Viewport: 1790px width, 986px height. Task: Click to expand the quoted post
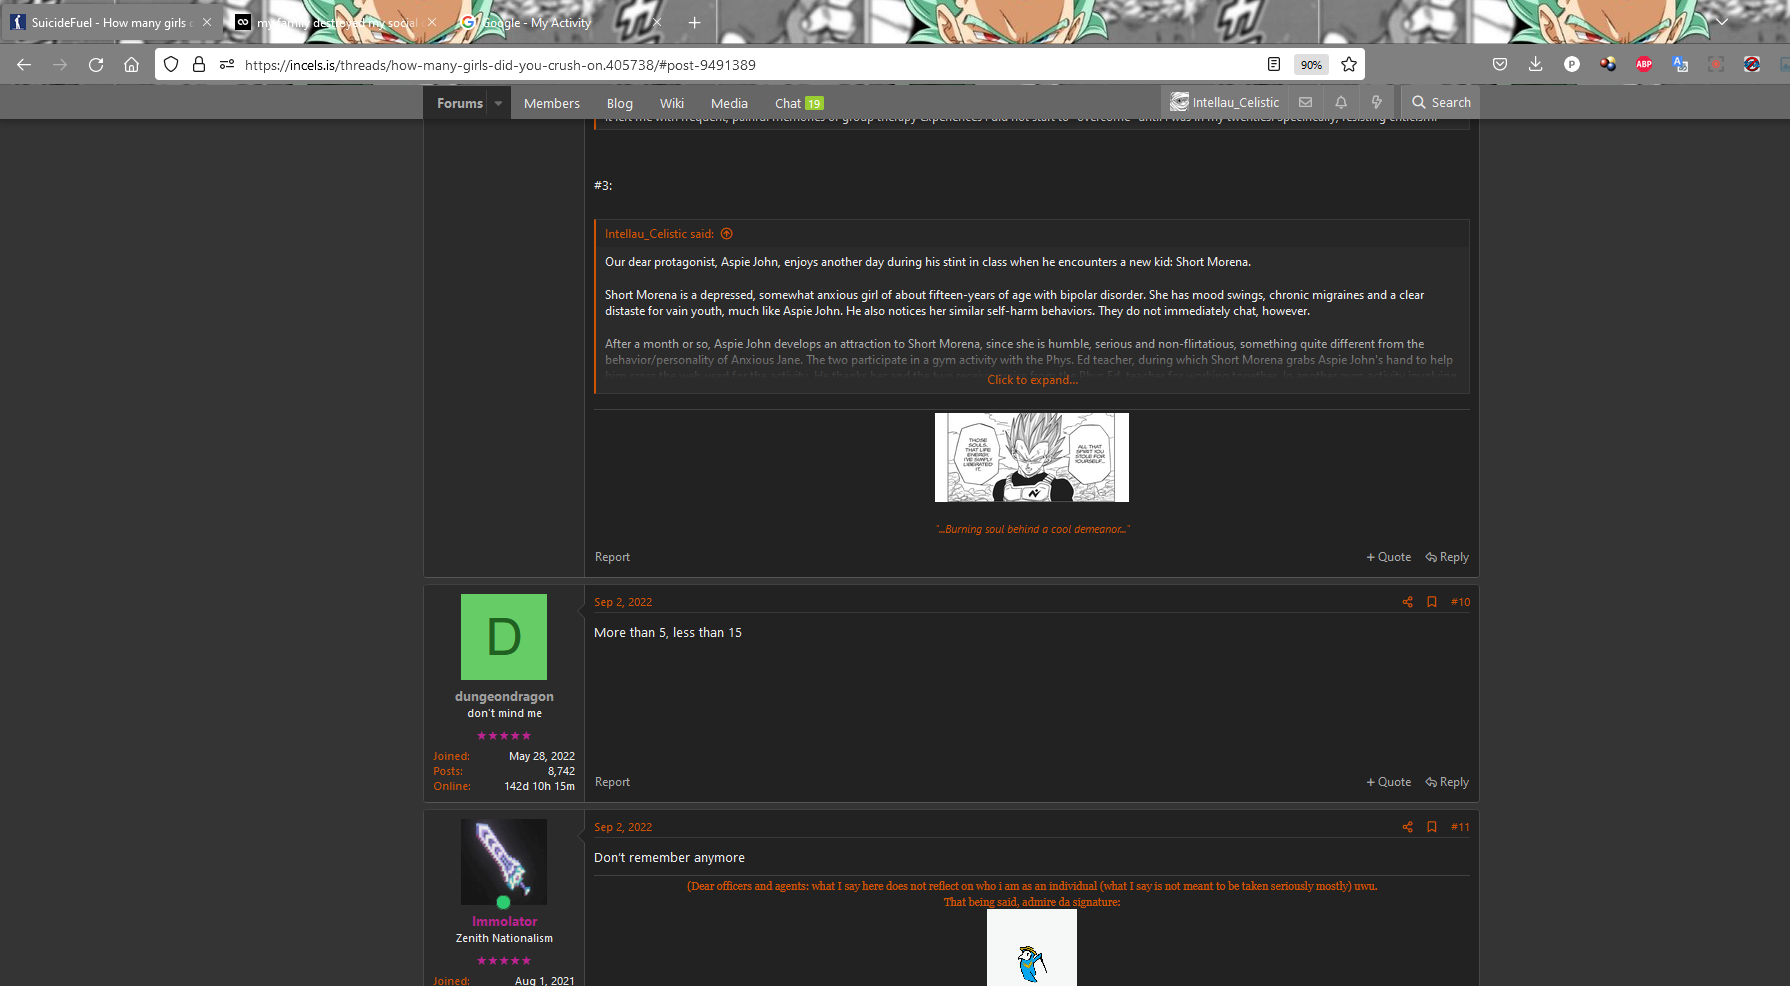coord(1032,380)
